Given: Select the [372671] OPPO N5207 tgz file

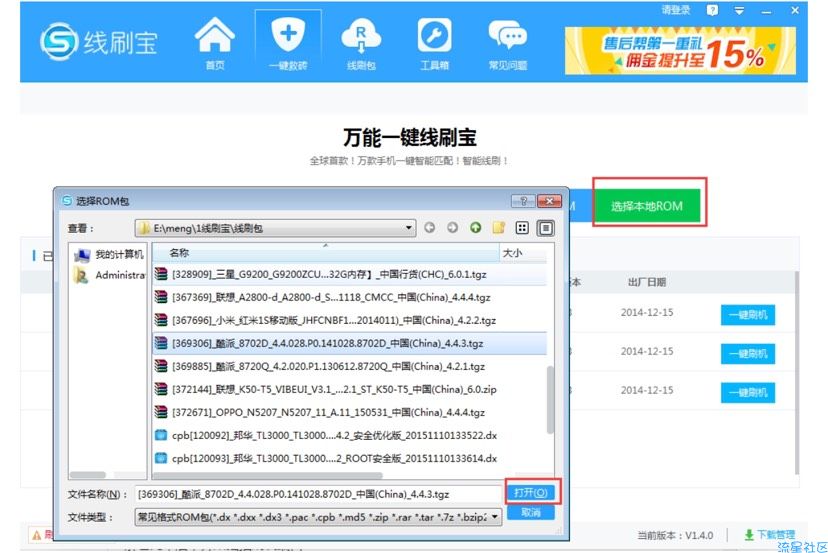Looking at the screenshot, I should click(x=350, y=412).
